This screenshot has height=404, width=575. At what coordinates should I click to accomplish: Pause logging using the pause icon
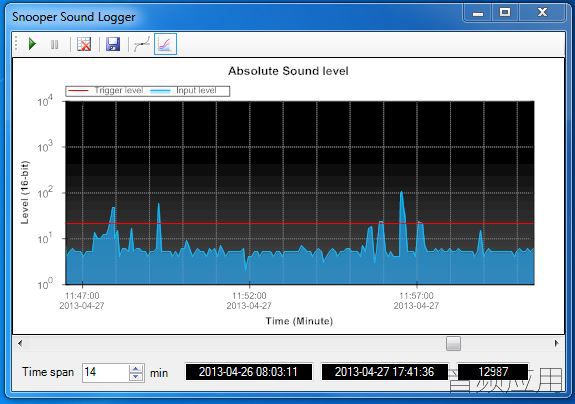[55, 44]
